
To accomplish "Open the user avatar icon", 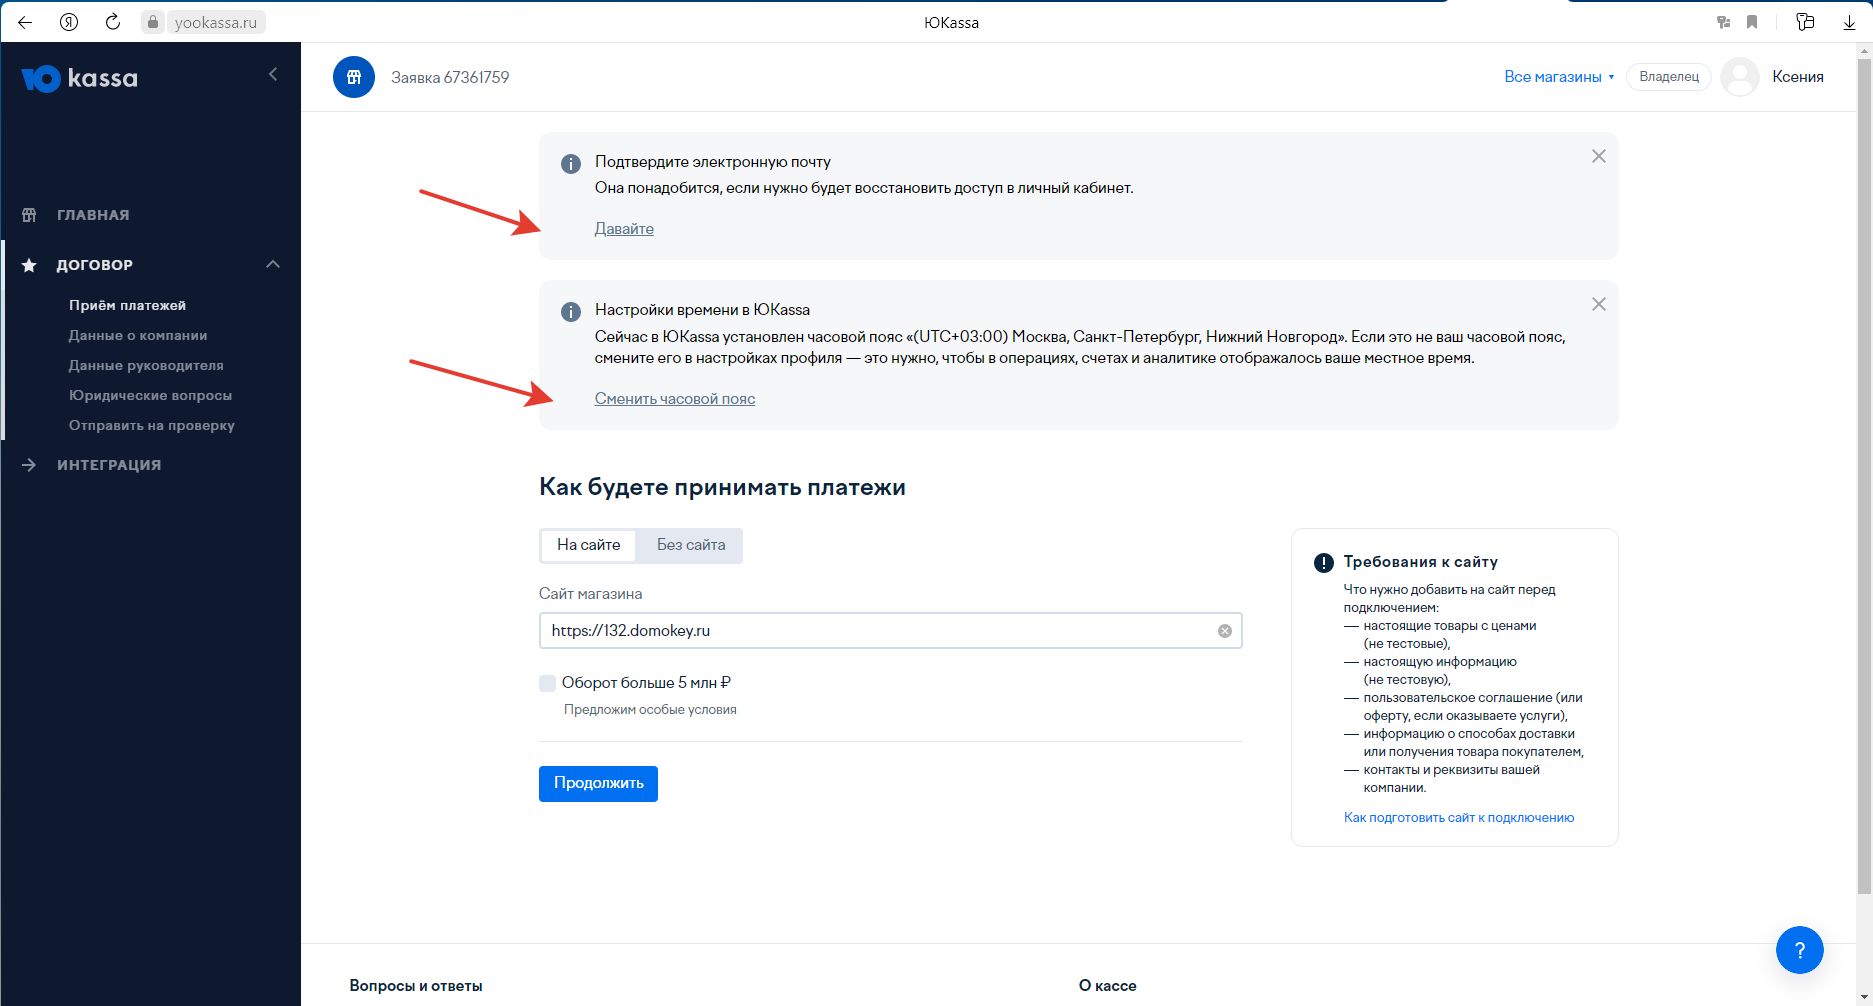I will click(x=1740, y=77).
